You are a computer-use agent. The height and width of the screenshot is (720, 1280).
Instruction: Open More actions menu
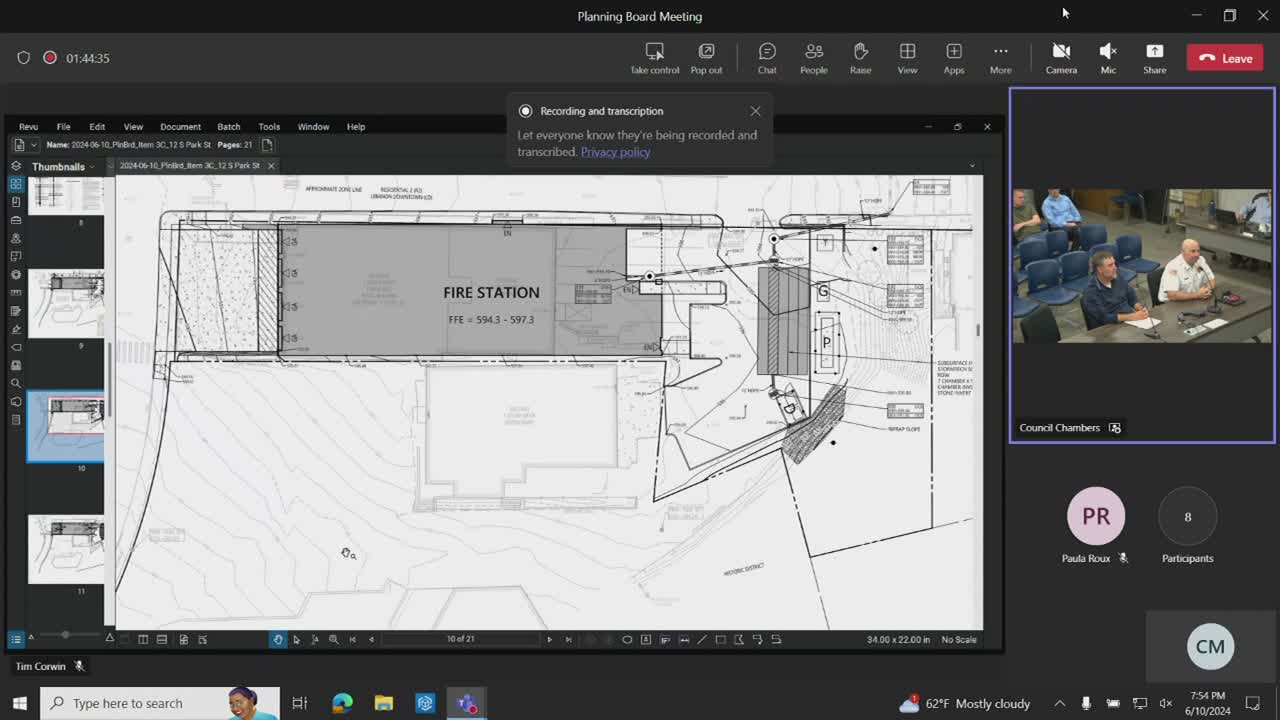click(1000, 58)
